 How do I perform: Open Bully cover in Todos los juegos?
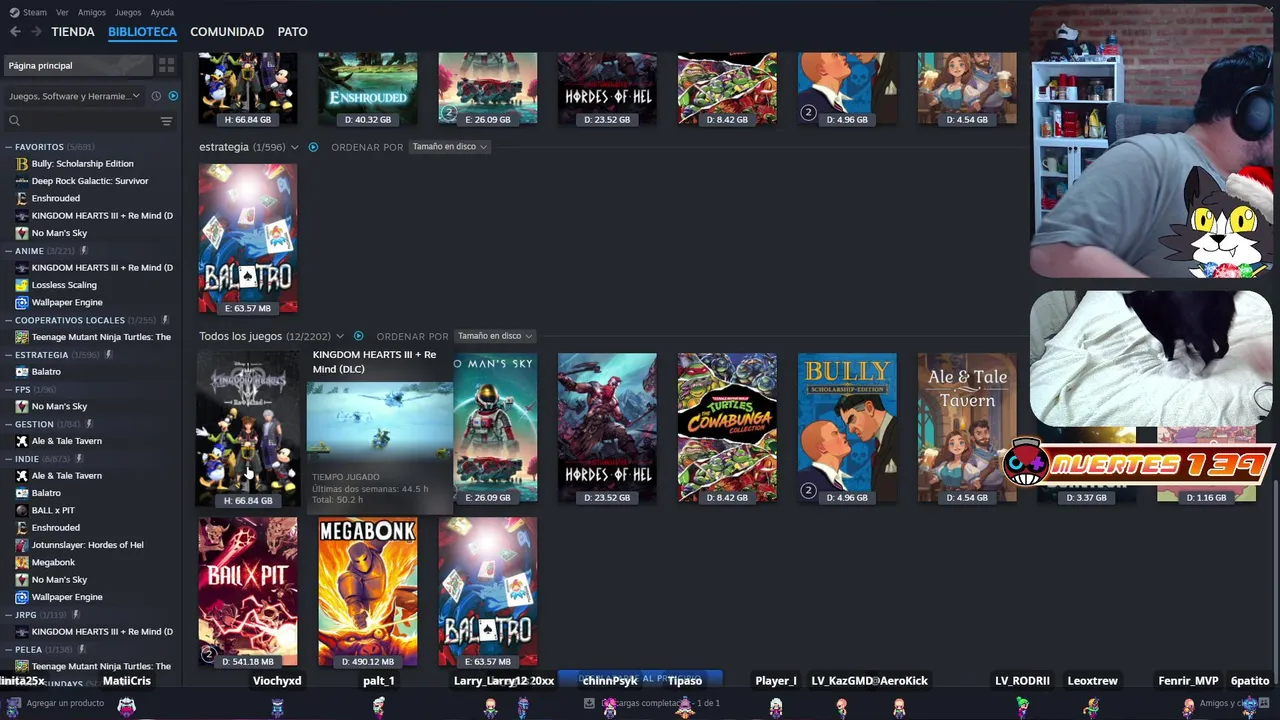point(847,427)
